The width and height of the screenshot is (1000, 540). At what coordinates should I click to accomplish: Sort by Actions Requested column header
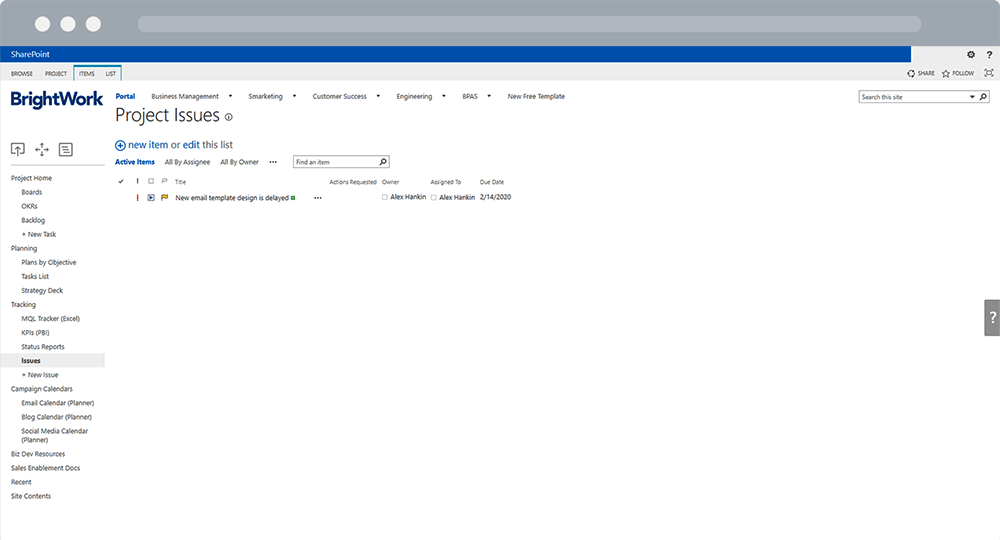pos(353,182)
